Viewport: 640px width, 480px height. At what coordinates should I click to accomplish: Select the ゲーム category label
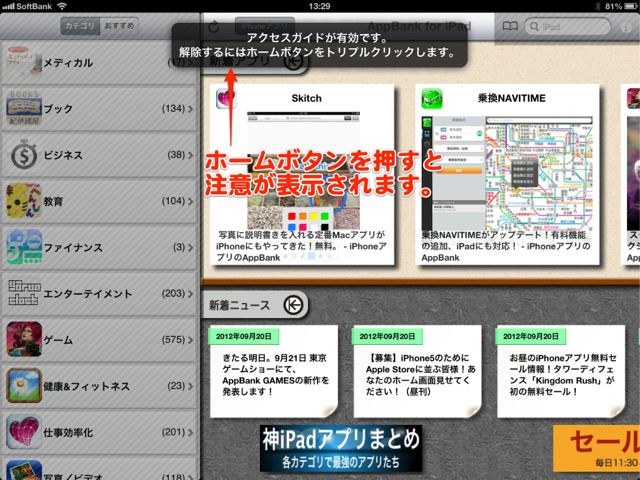click(58, 339)
